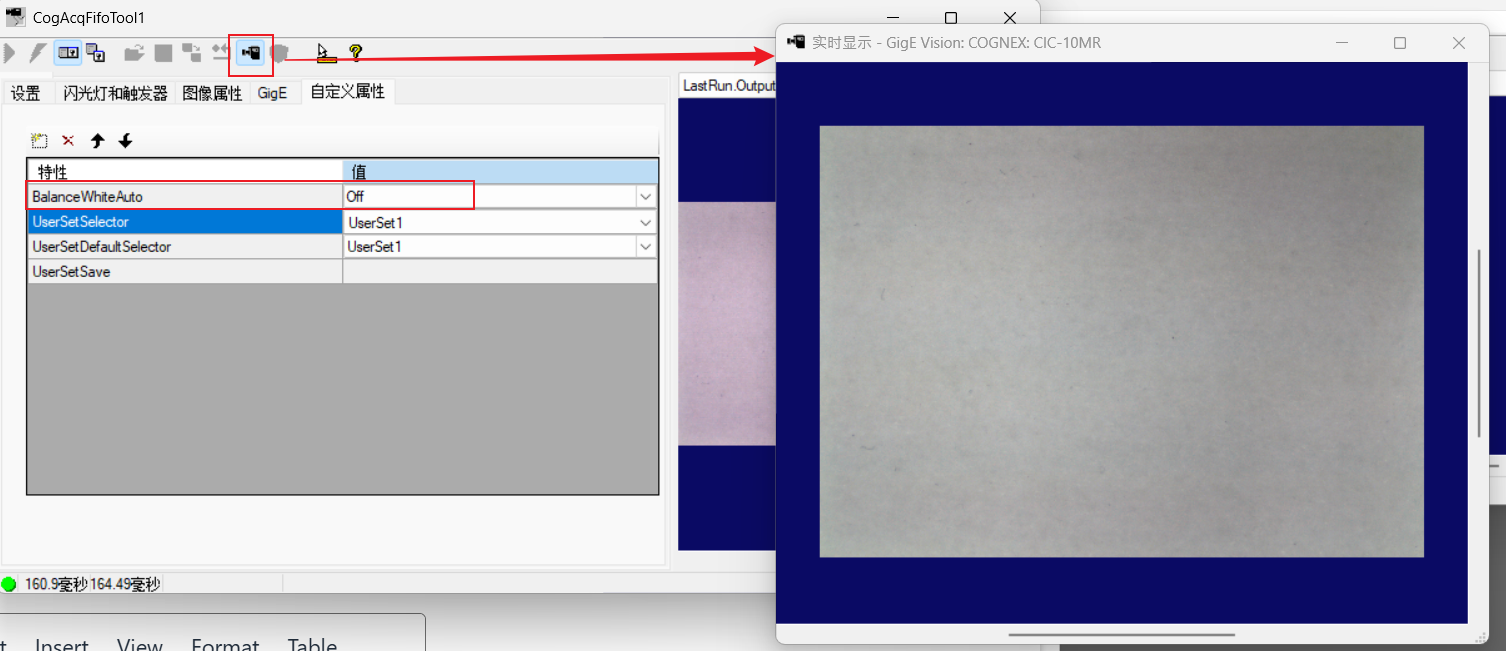This screenshot has height=651, width=1506.
Task: Close the 实时显示 live display window
Action: pos(1459,43)
